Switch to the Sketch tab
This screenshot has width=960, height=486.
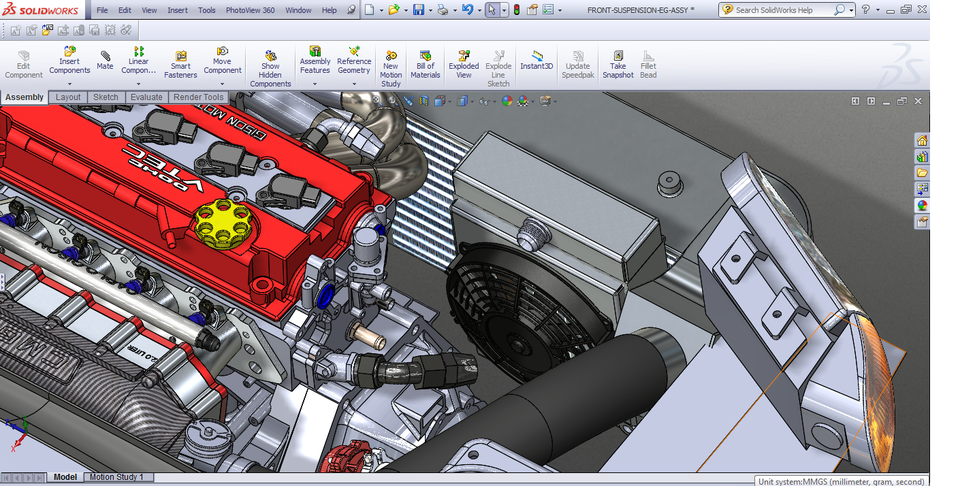[105, 97]
